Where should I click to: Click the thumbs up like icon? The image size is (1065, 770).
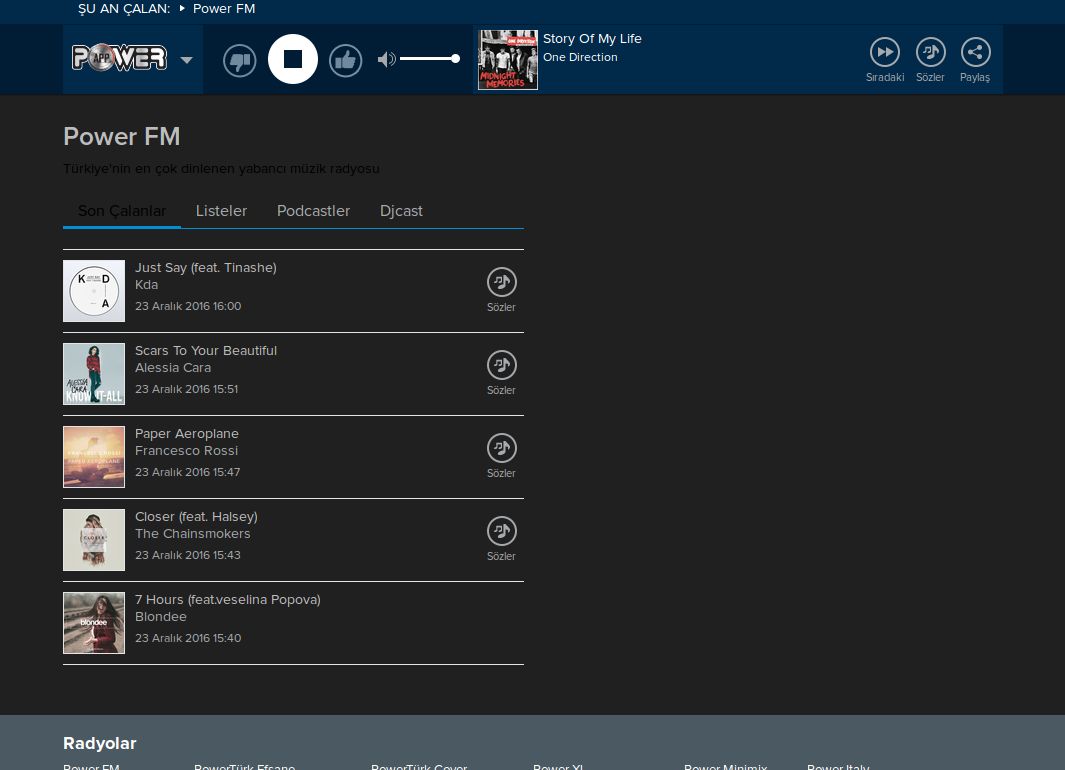[x=346, y=60]
